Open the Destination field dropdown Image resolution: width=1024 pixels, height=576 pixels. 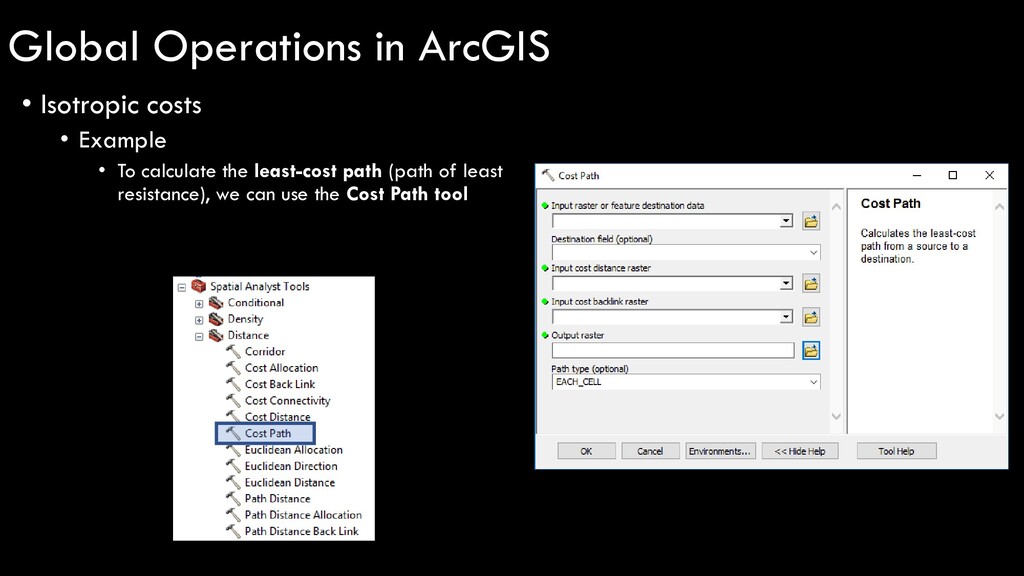point(813,253)
